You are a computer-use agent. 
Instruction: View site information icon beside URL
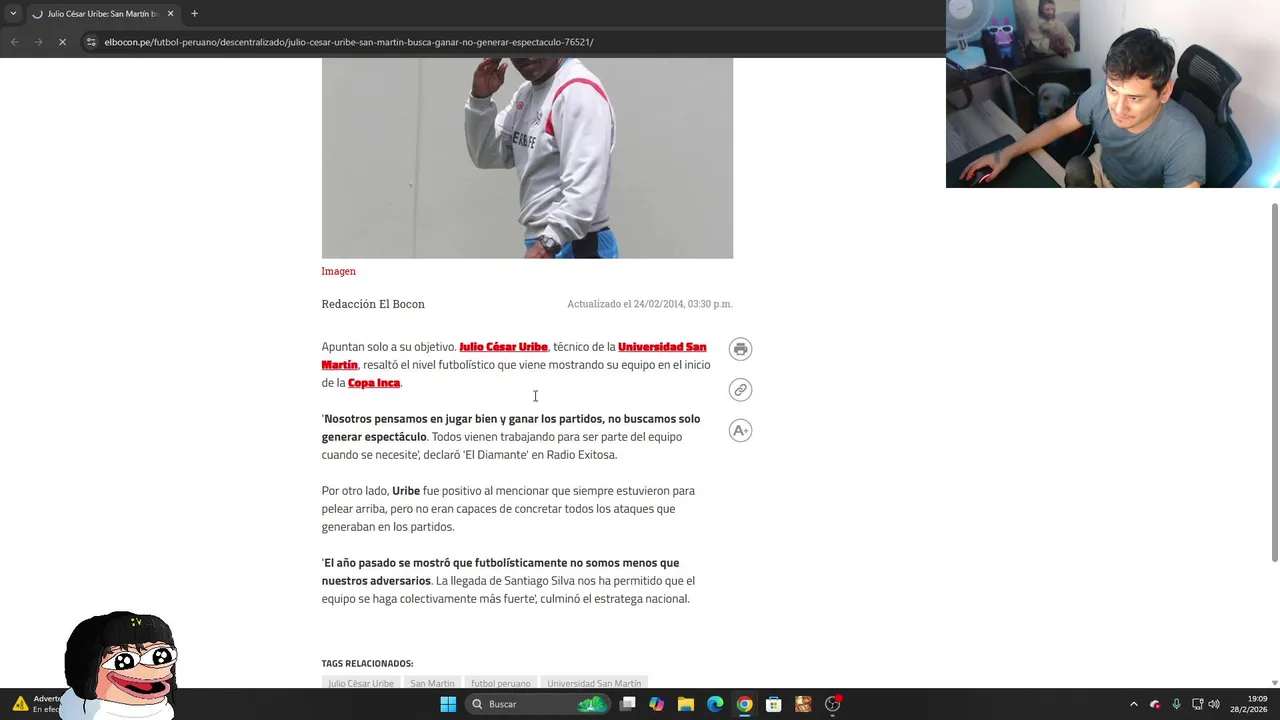[x=91, y=42]
